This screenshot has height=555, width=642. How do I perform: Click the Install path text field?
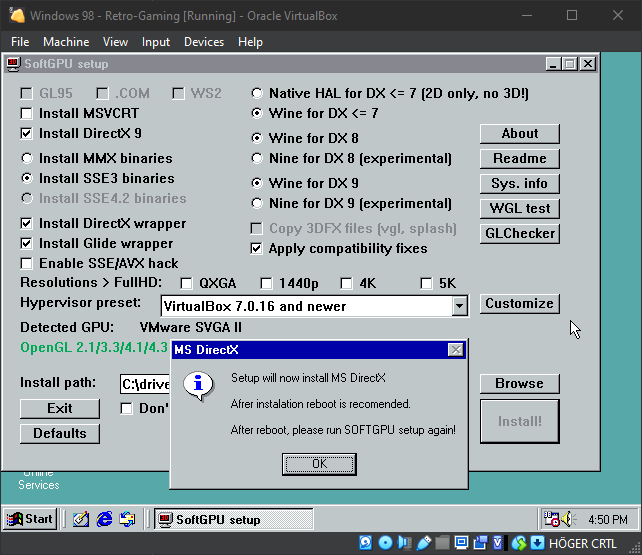click(x=145, y=384)
